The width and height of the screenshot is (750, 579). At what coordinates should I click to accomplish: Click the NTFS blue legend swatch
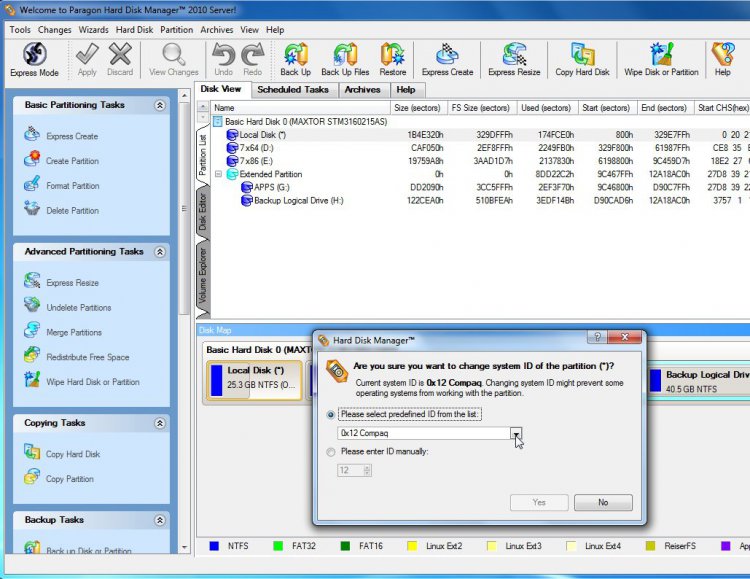214,546
